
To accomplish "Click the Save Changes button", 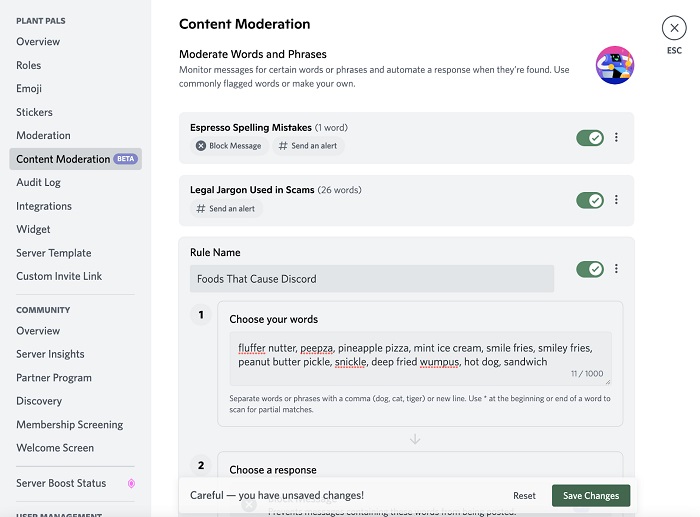I will click(591, 496).
